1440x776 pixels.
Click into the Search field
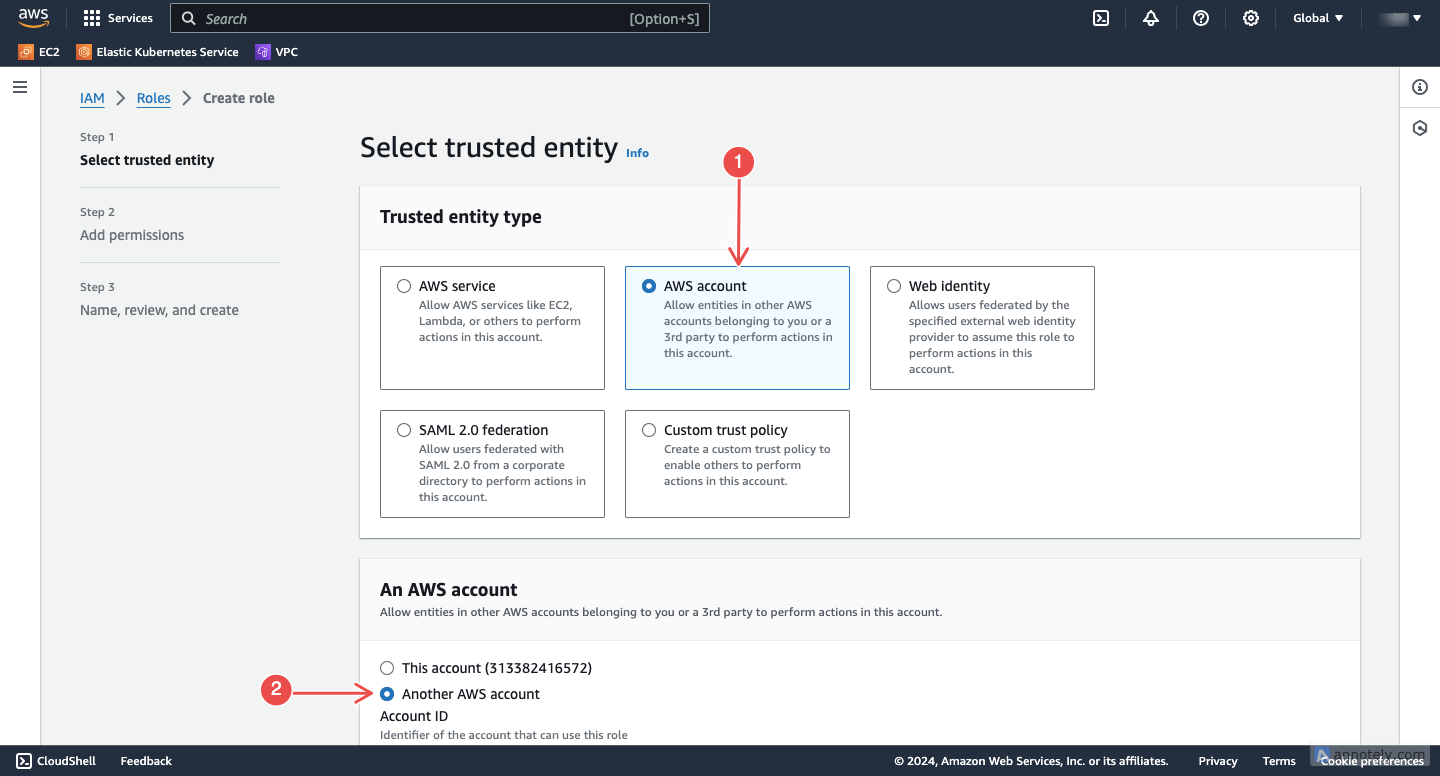pos(440,18)
